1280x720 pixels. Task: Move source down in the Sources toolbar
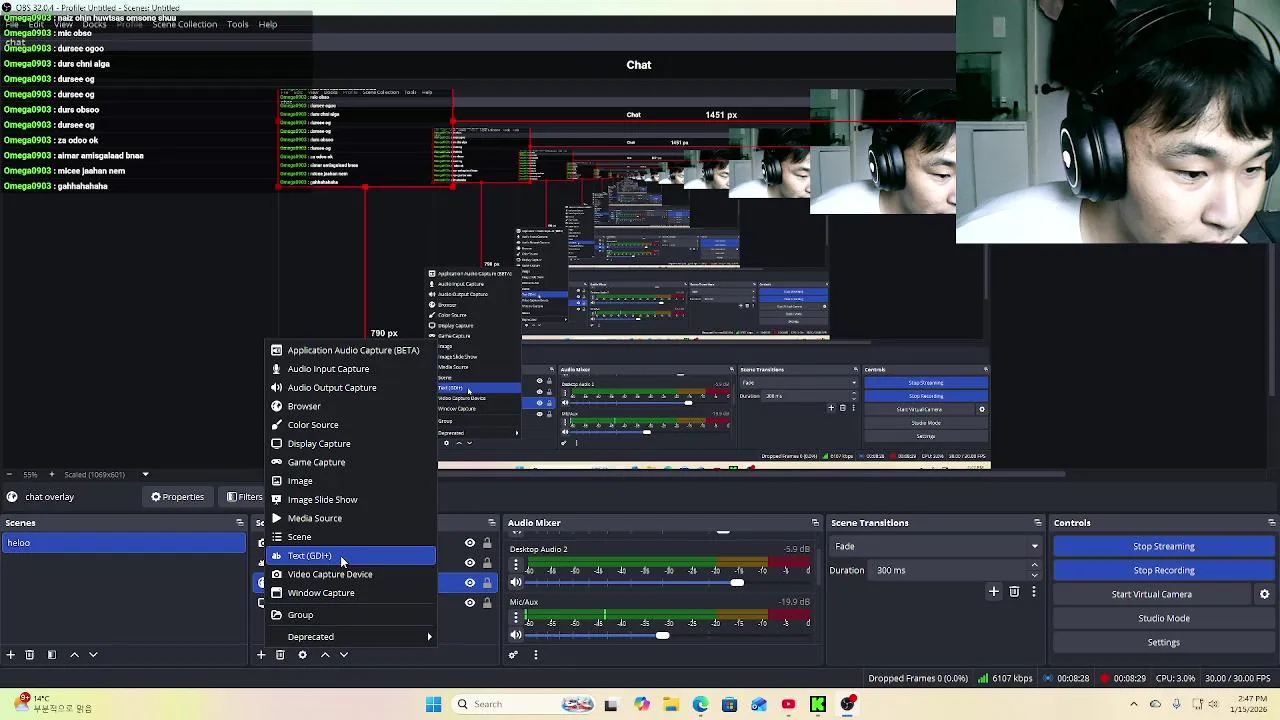tap(344, 655)
